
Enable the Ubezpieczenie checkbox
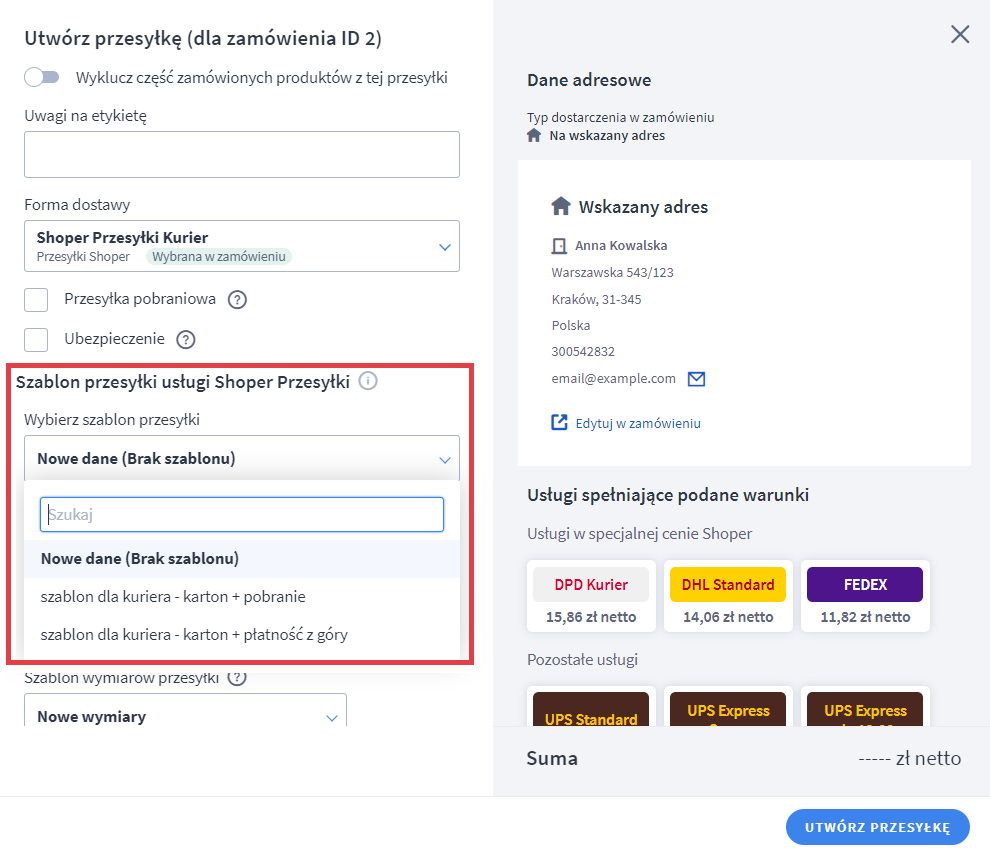(36, 340)
